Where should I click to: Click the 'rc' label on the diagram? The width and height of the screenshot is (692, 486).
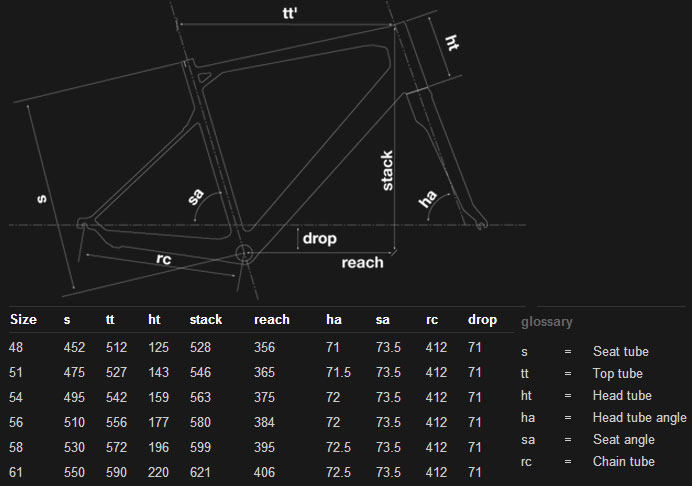pyautogui.click(x=164, y=259)
